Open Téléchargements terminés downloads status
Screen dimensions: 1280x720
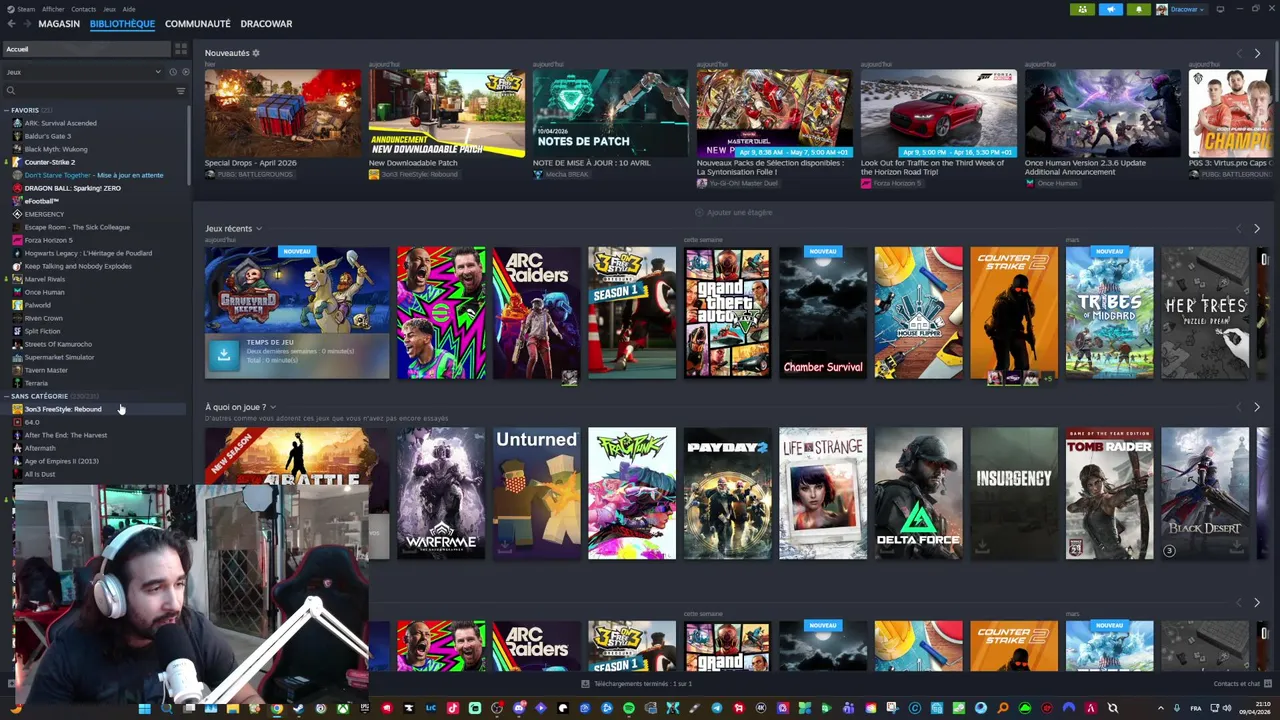tap(637, 684)
